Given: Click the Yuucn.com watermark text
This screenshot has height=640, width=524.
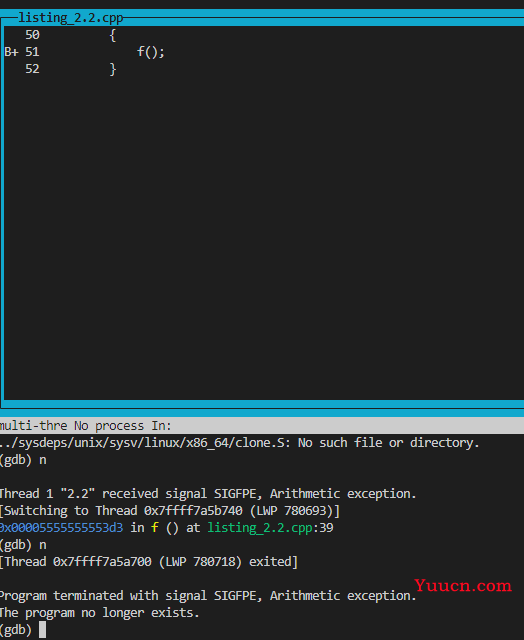Looking at the screenshot, I should pos(463,586).
